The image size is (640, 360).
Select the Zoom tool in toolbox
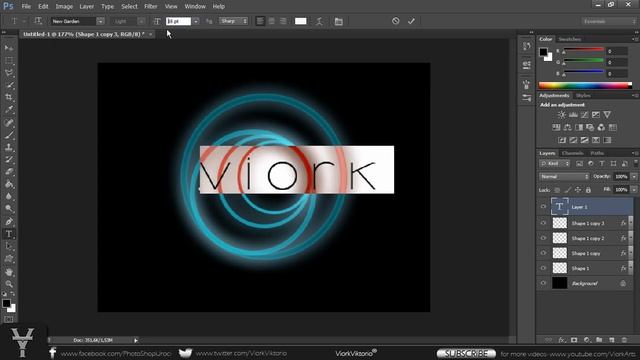[x=9, y=284]
